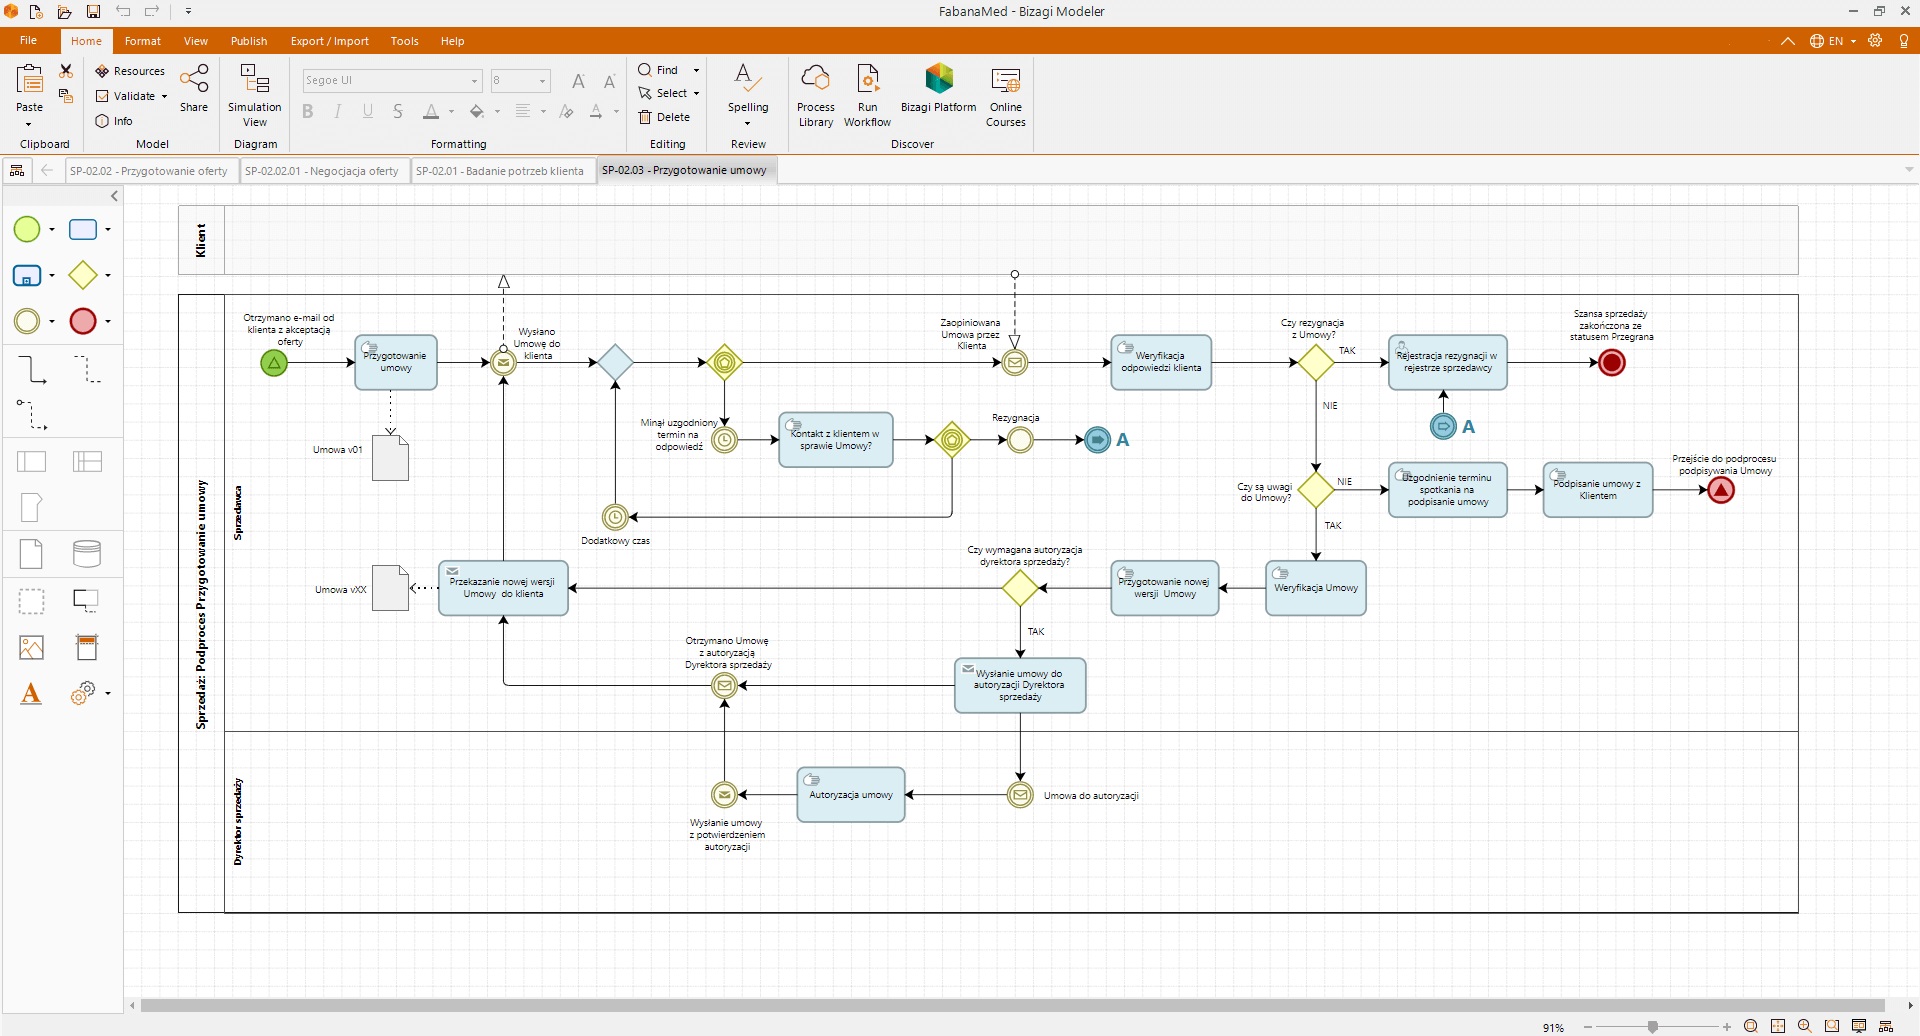The image size is (1920, 1036).
Task: Open the font size dropdown
Action: (543, 81)
